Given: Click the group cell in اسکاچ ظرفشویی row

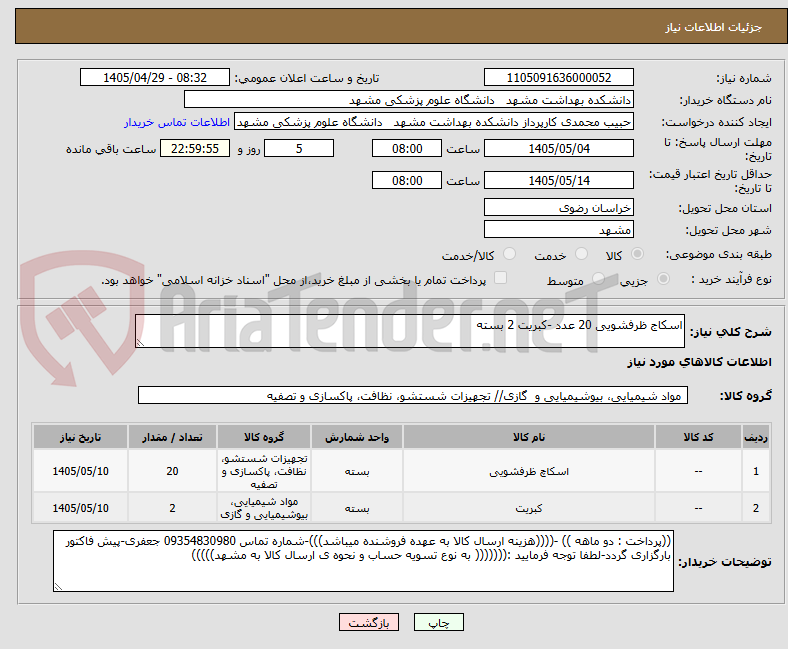Looking at the screenshot, I should pos(264,471).
